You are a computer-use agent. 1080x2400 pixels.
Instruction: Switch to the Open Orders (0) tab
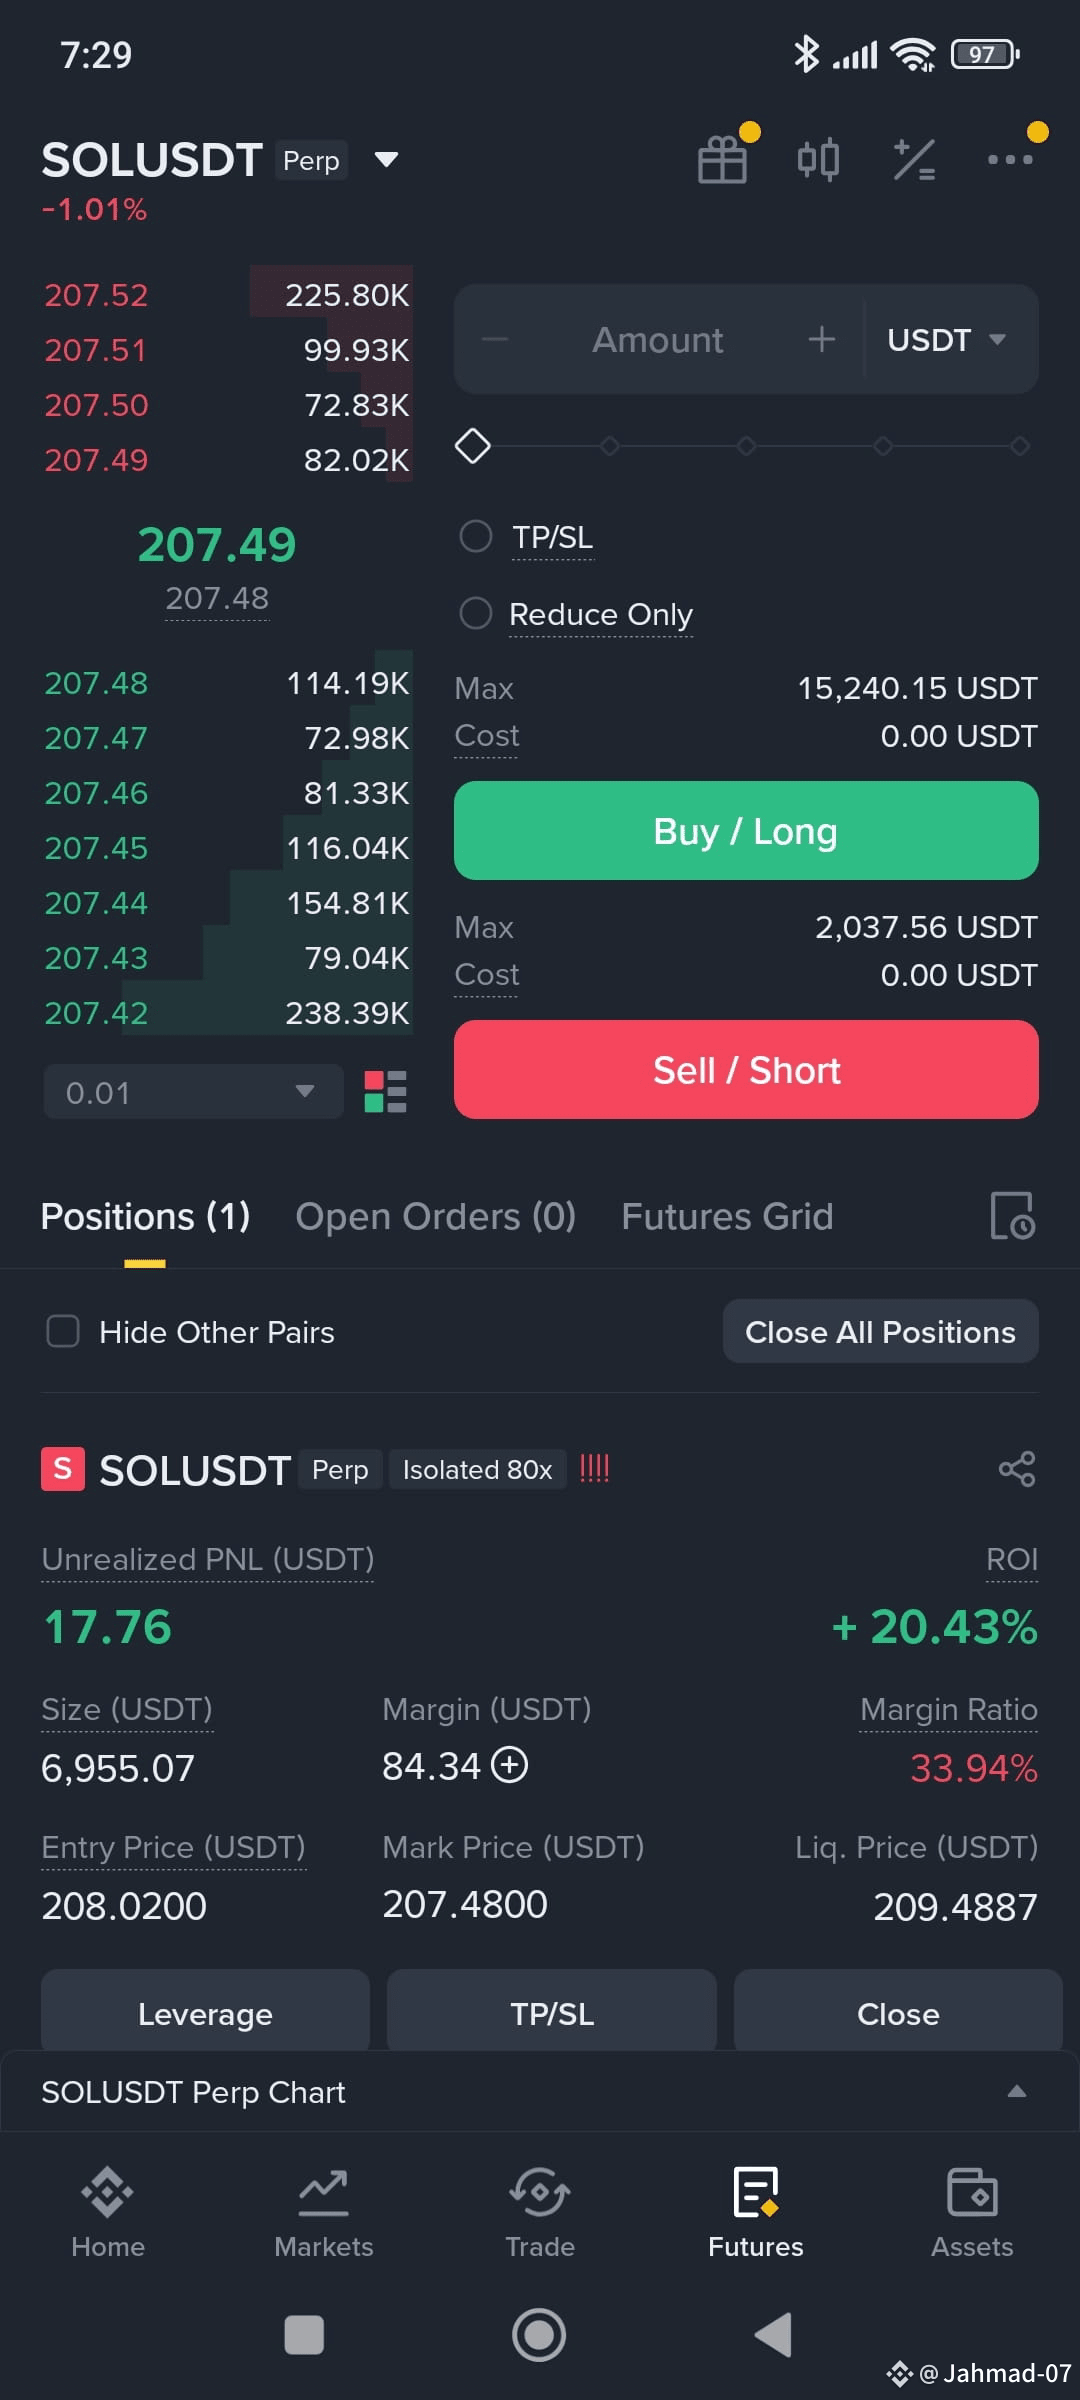point(435,1217)
